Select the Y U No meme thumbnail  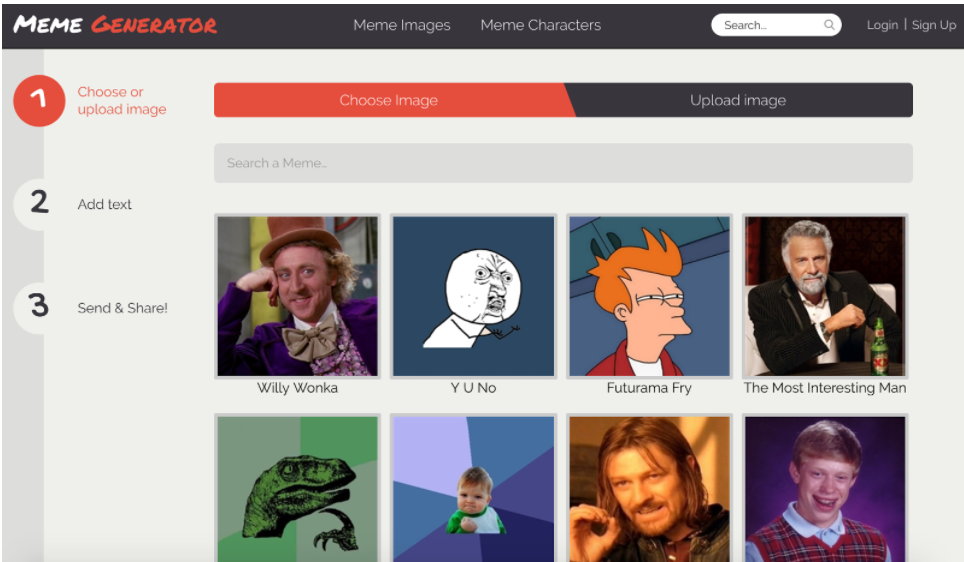pos(473,296)
